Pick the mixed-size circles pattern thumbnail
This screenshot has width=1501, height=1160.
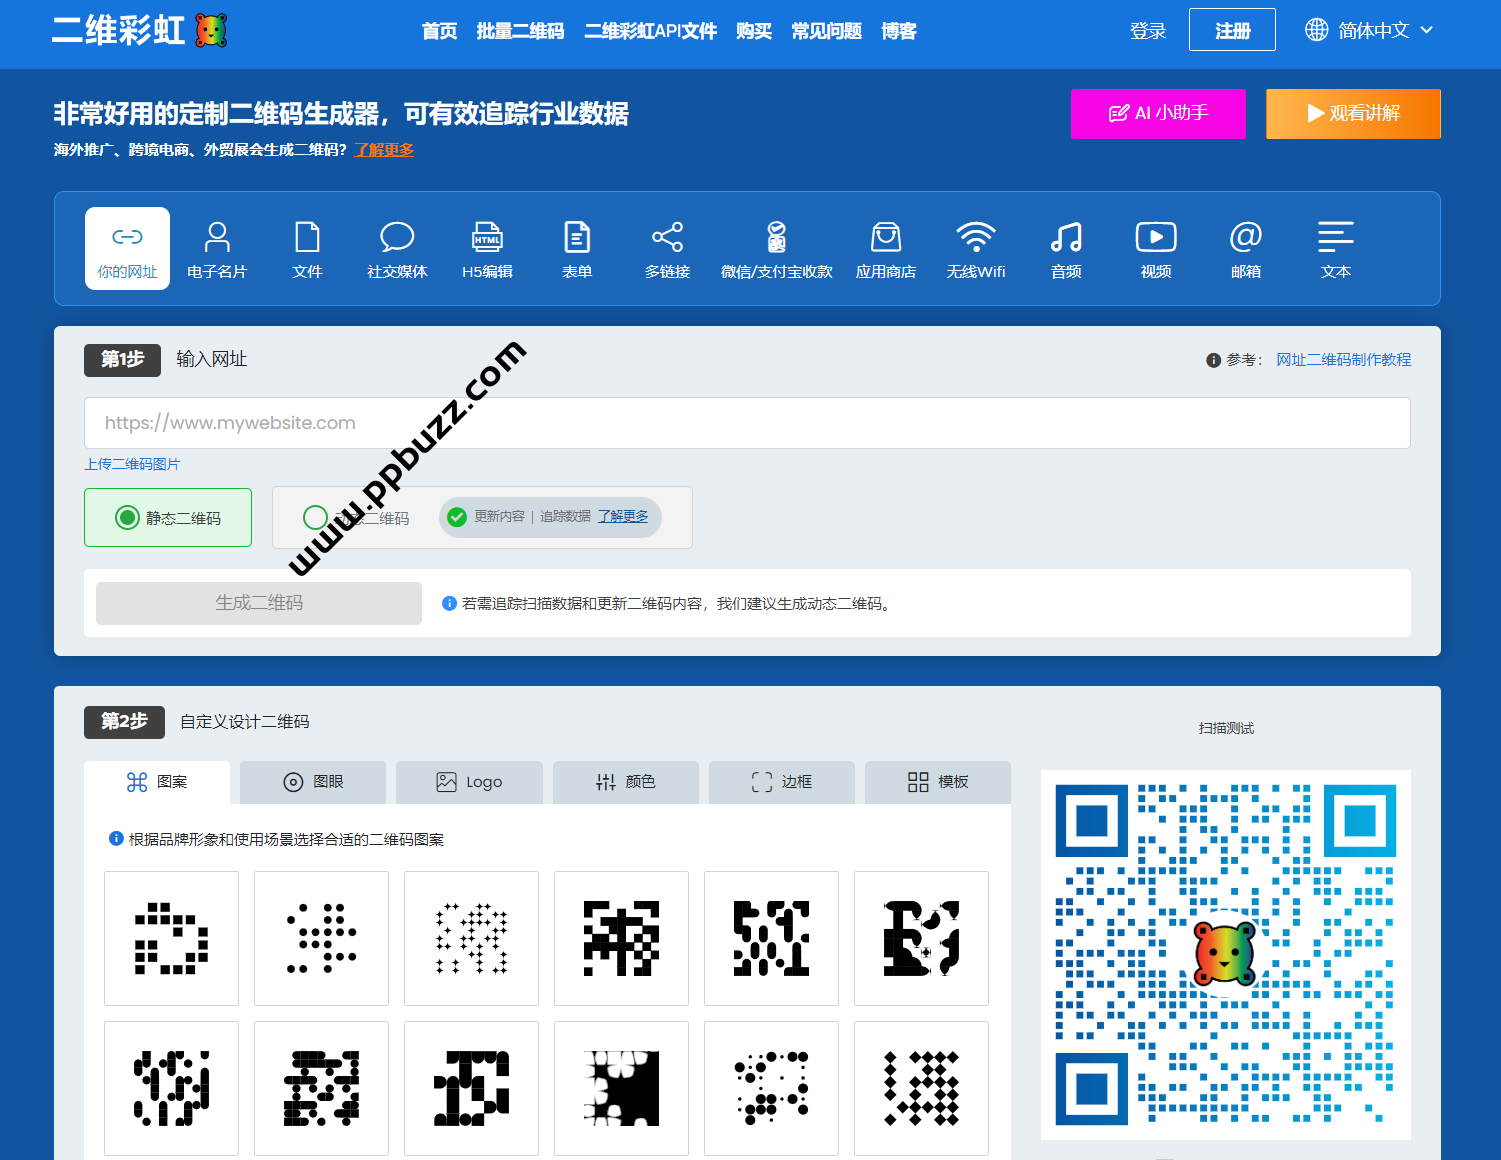(x=771, y=1088)
